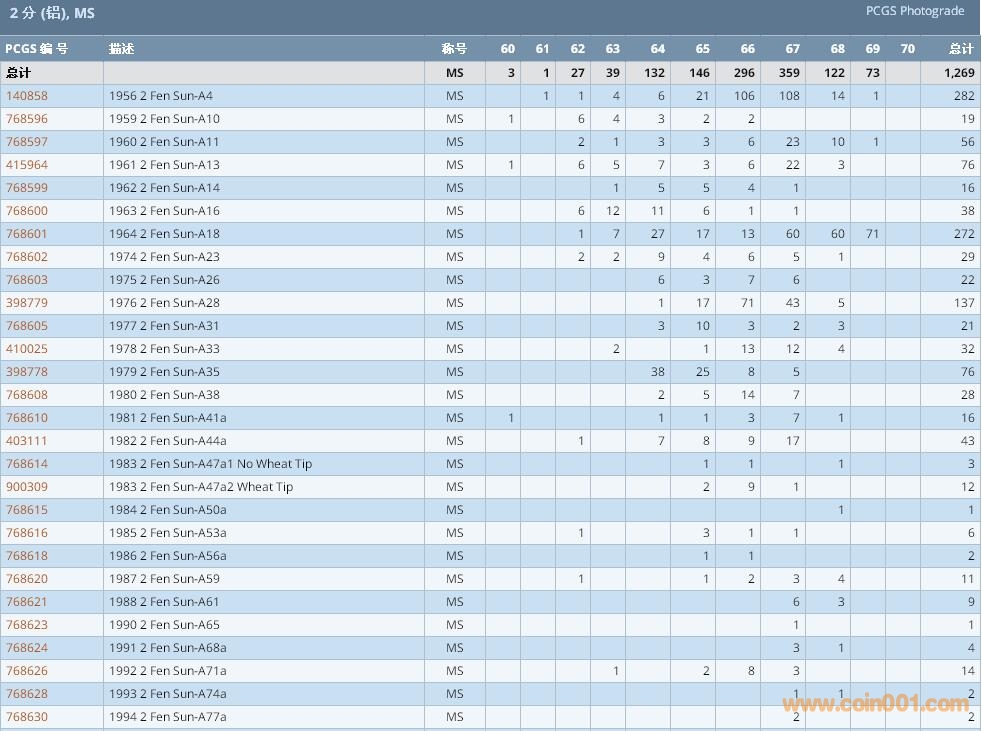Click the 描述 column header
The image size is (982, 731).
(121, 49)
